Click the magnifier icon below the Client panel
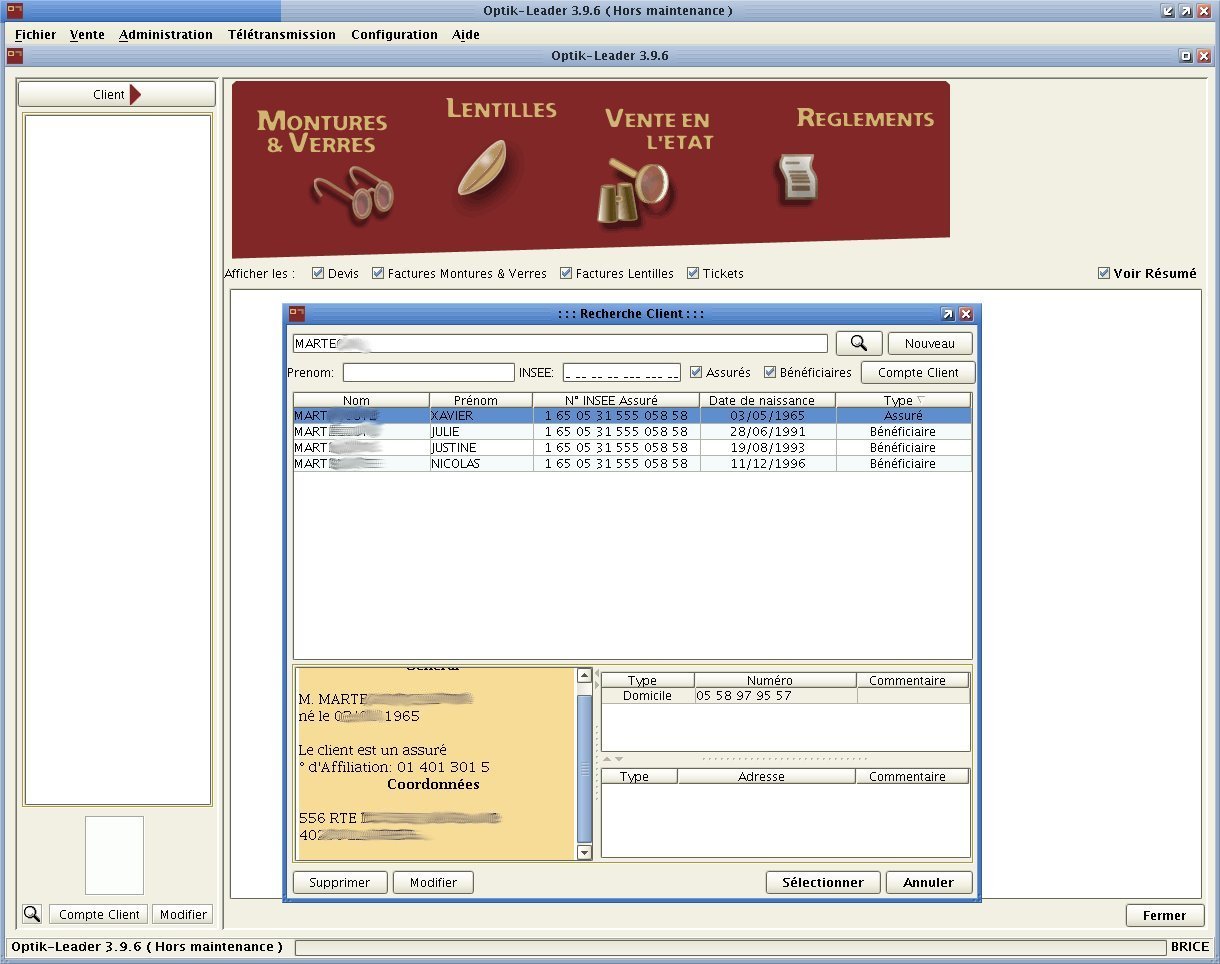The width and height of the screenshot is (1220, 964). (x=32, y=914)
